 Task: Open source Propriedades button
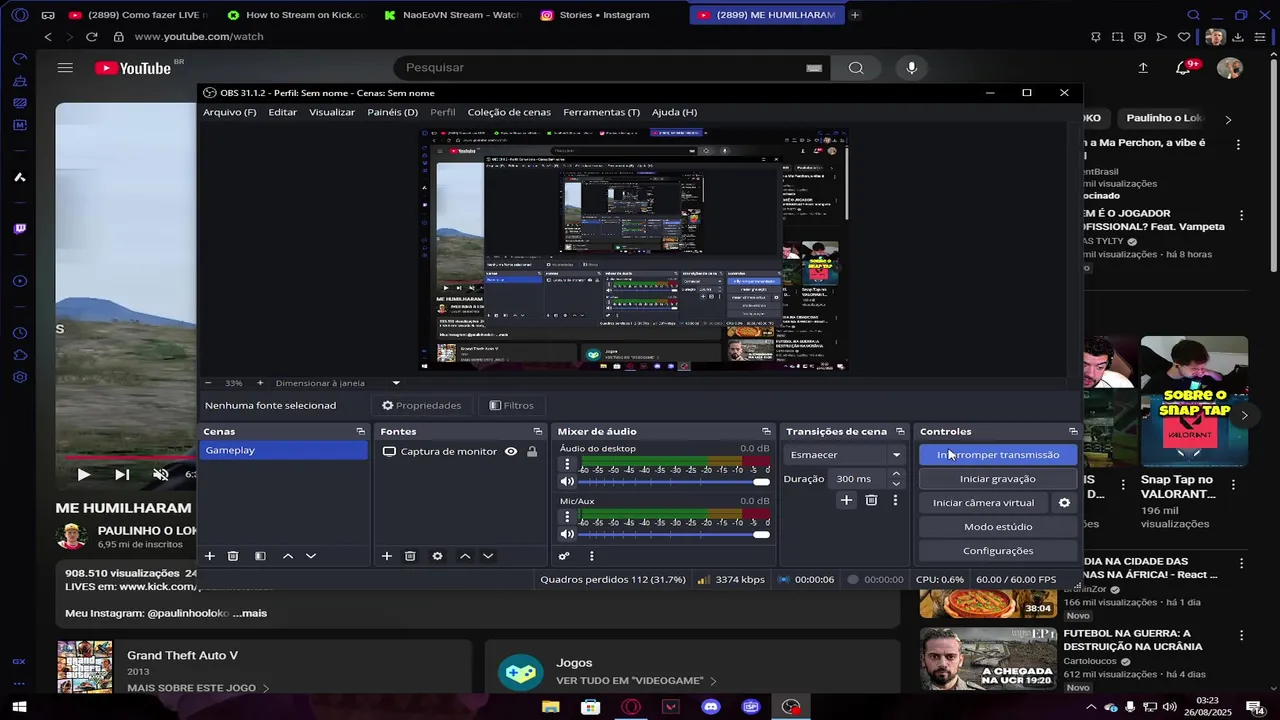tap(422, 405)
